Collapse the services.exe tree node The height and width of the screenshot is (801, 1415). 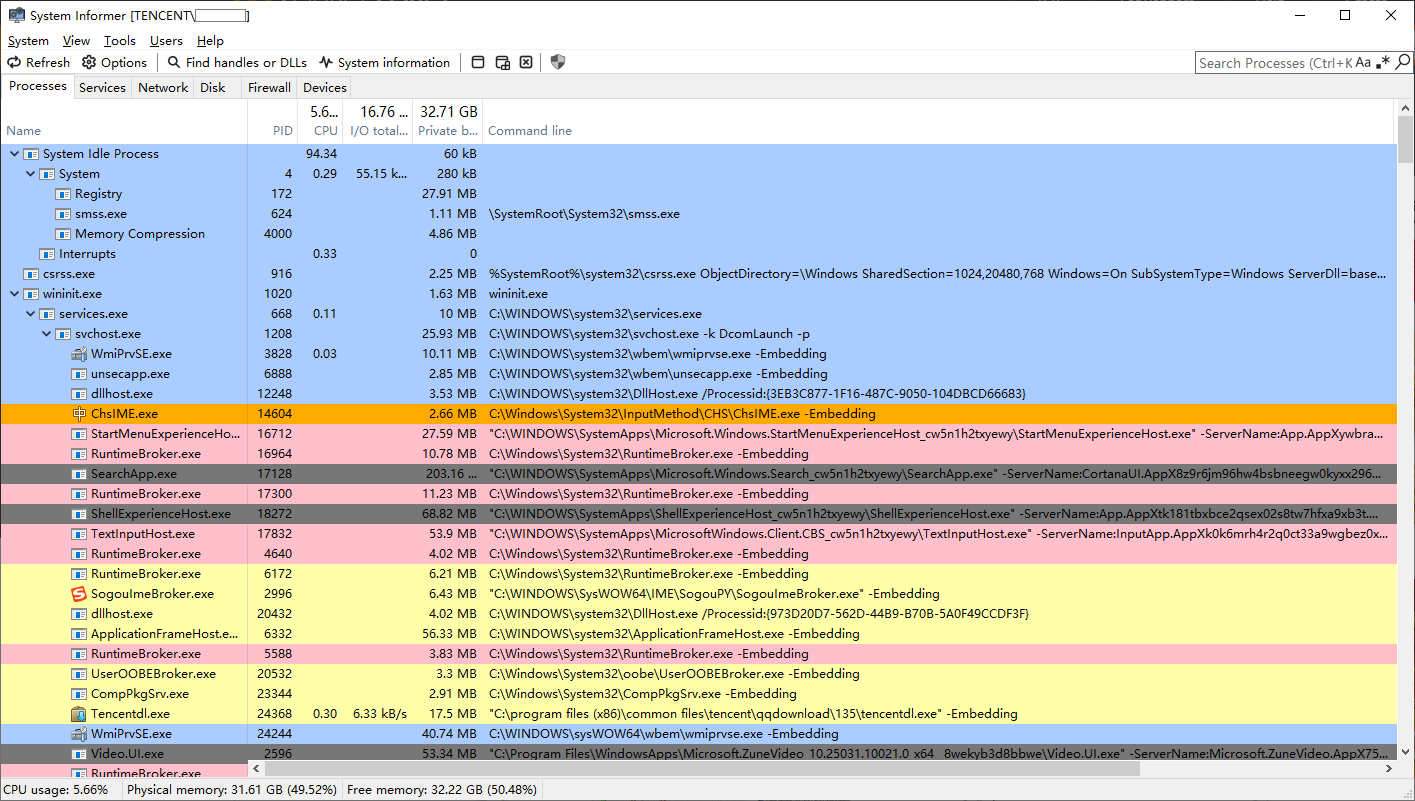[30, 314]
